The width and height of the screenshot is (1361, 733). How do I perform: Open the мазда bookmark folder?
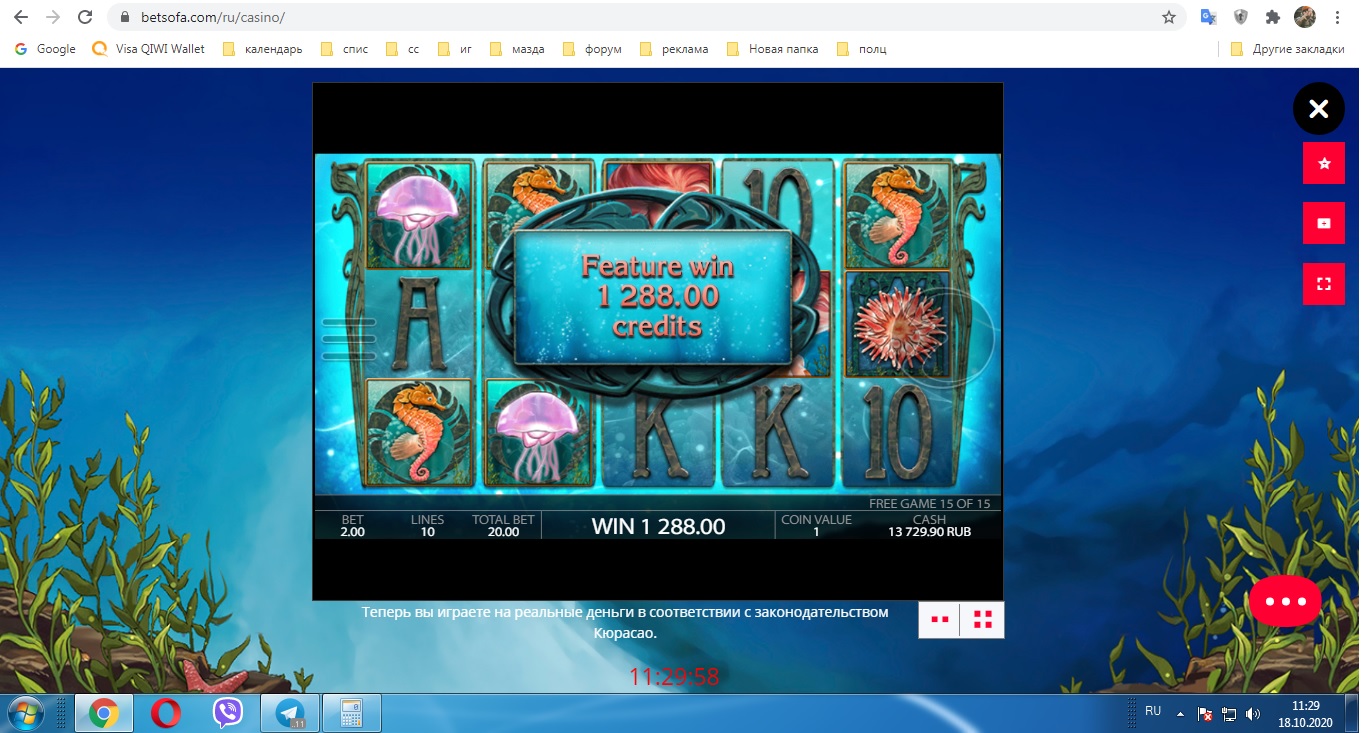[517, 49]
